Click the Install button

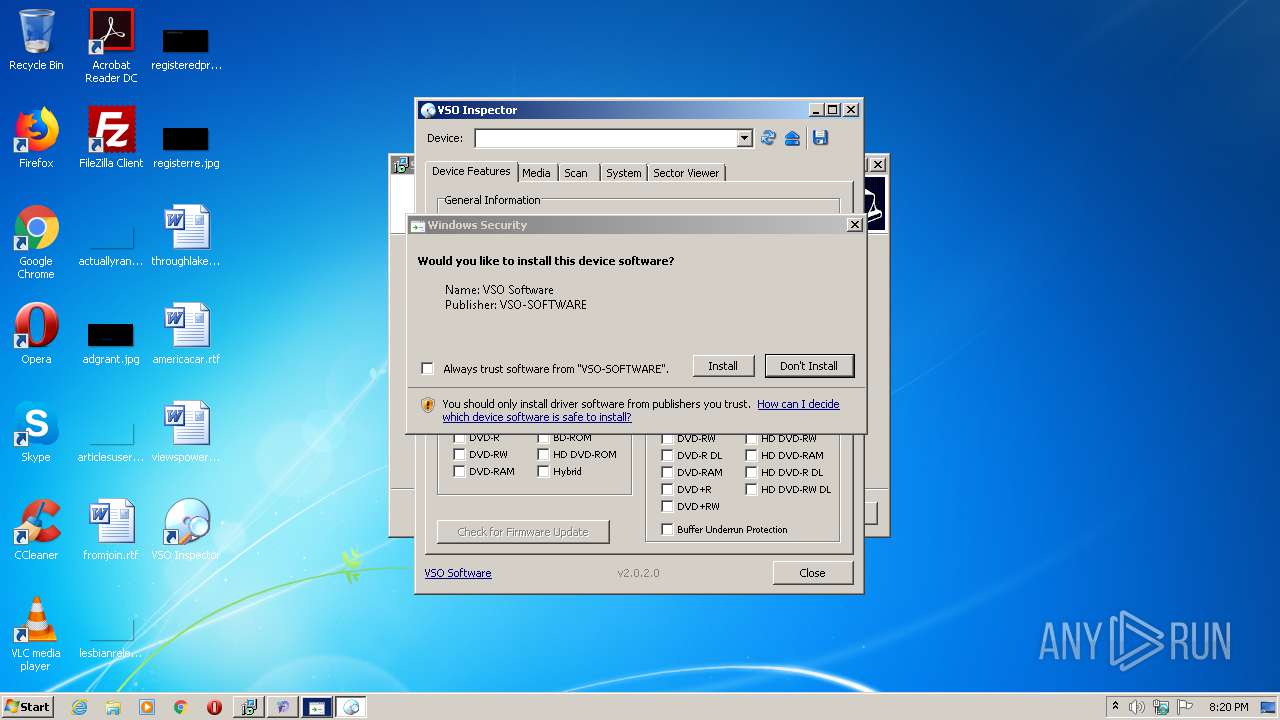(x=723, y=366)
